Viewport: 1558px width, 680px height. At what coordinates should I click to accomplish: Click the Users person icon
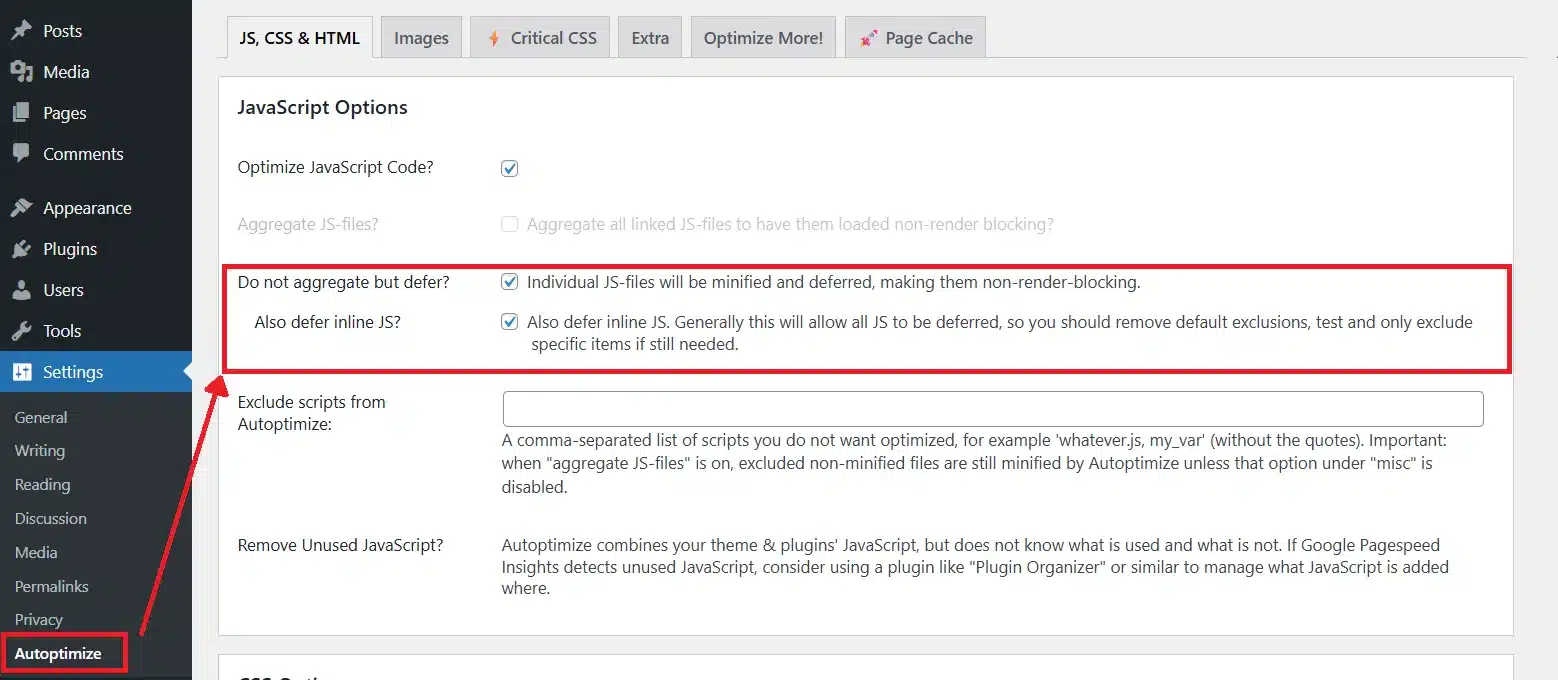21,290
